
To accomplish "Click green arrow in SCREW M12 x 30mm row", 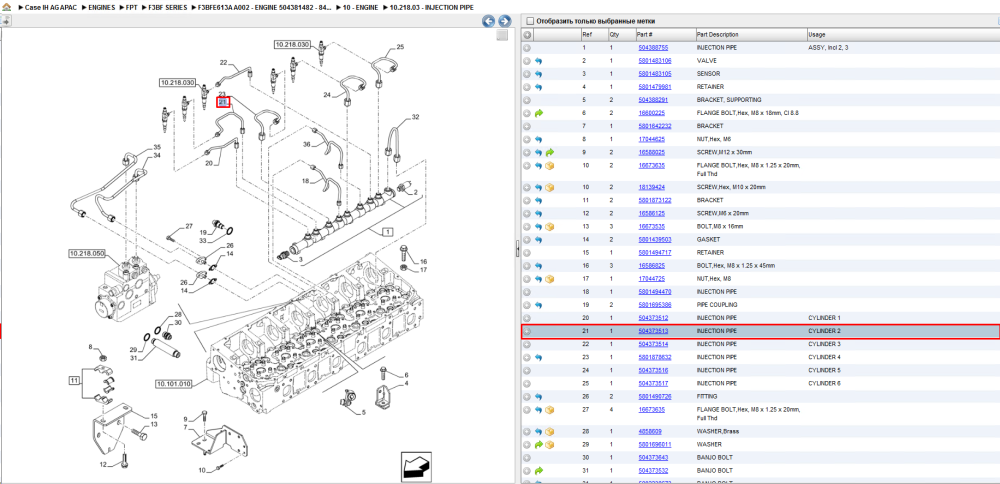I will coord(549,152).
